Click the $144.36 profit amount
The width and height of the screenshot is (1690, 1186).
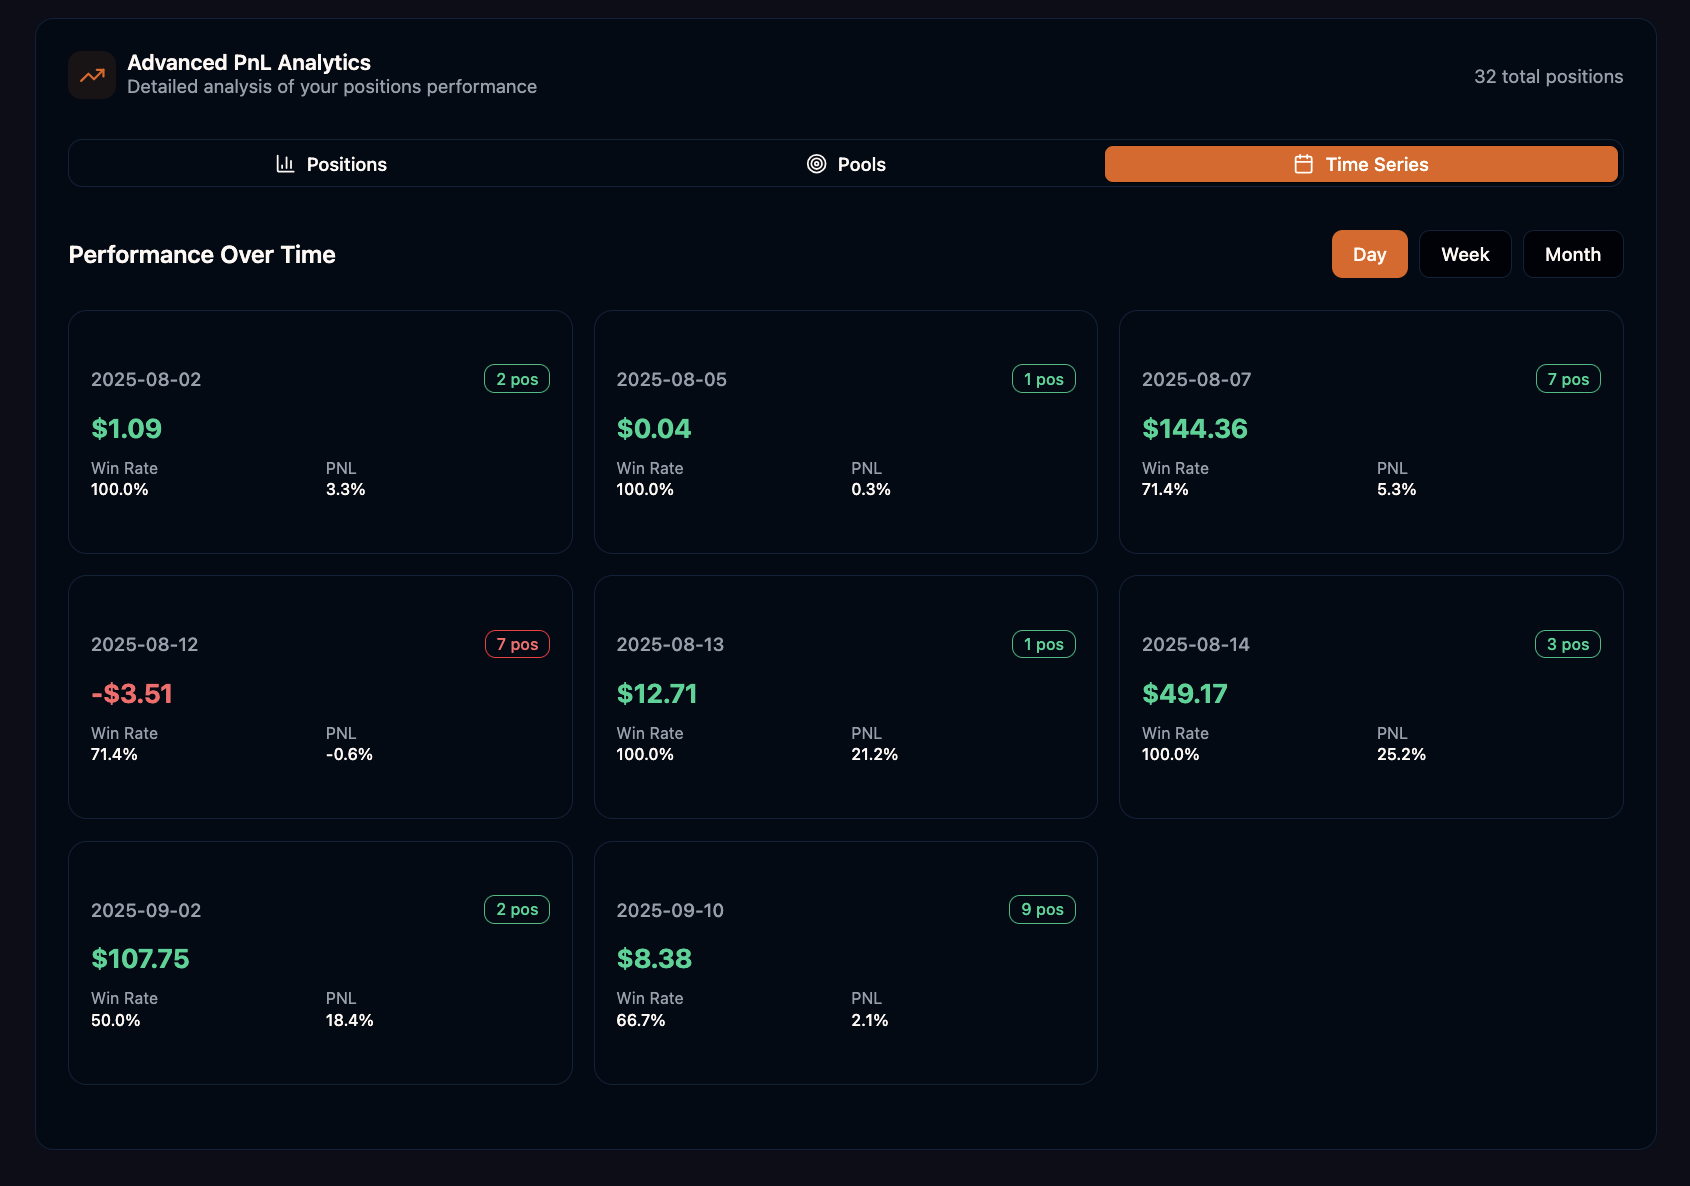(1195, 428)
